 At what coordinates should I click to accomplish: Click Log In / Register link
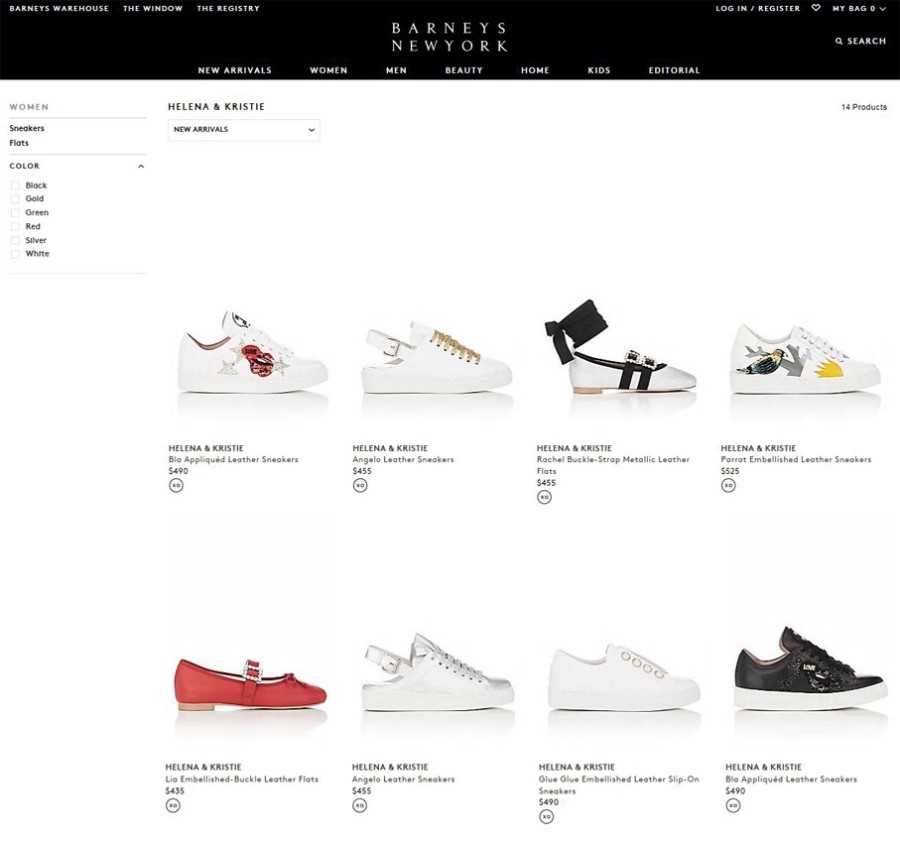pyautogui.click(x=758, y=8)
